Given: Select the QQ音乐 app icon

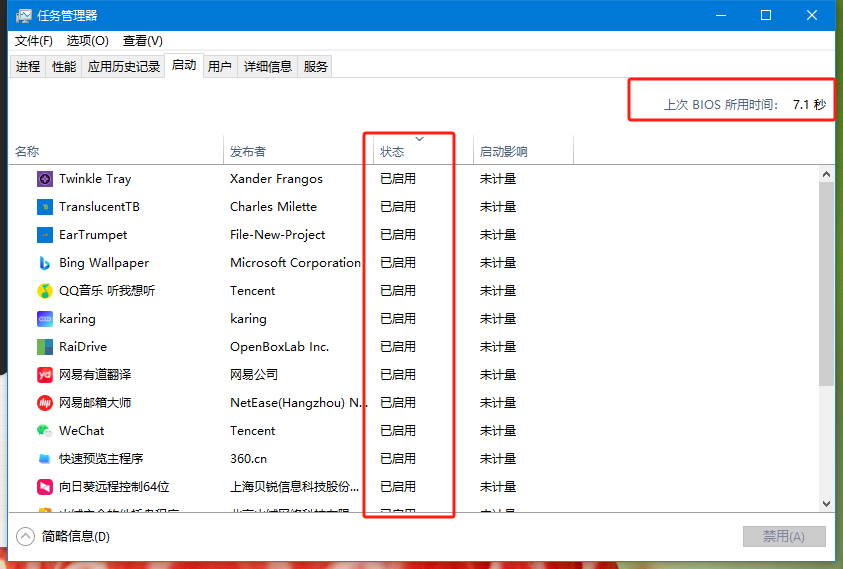Looking at the screenshot, I should 45,290.
